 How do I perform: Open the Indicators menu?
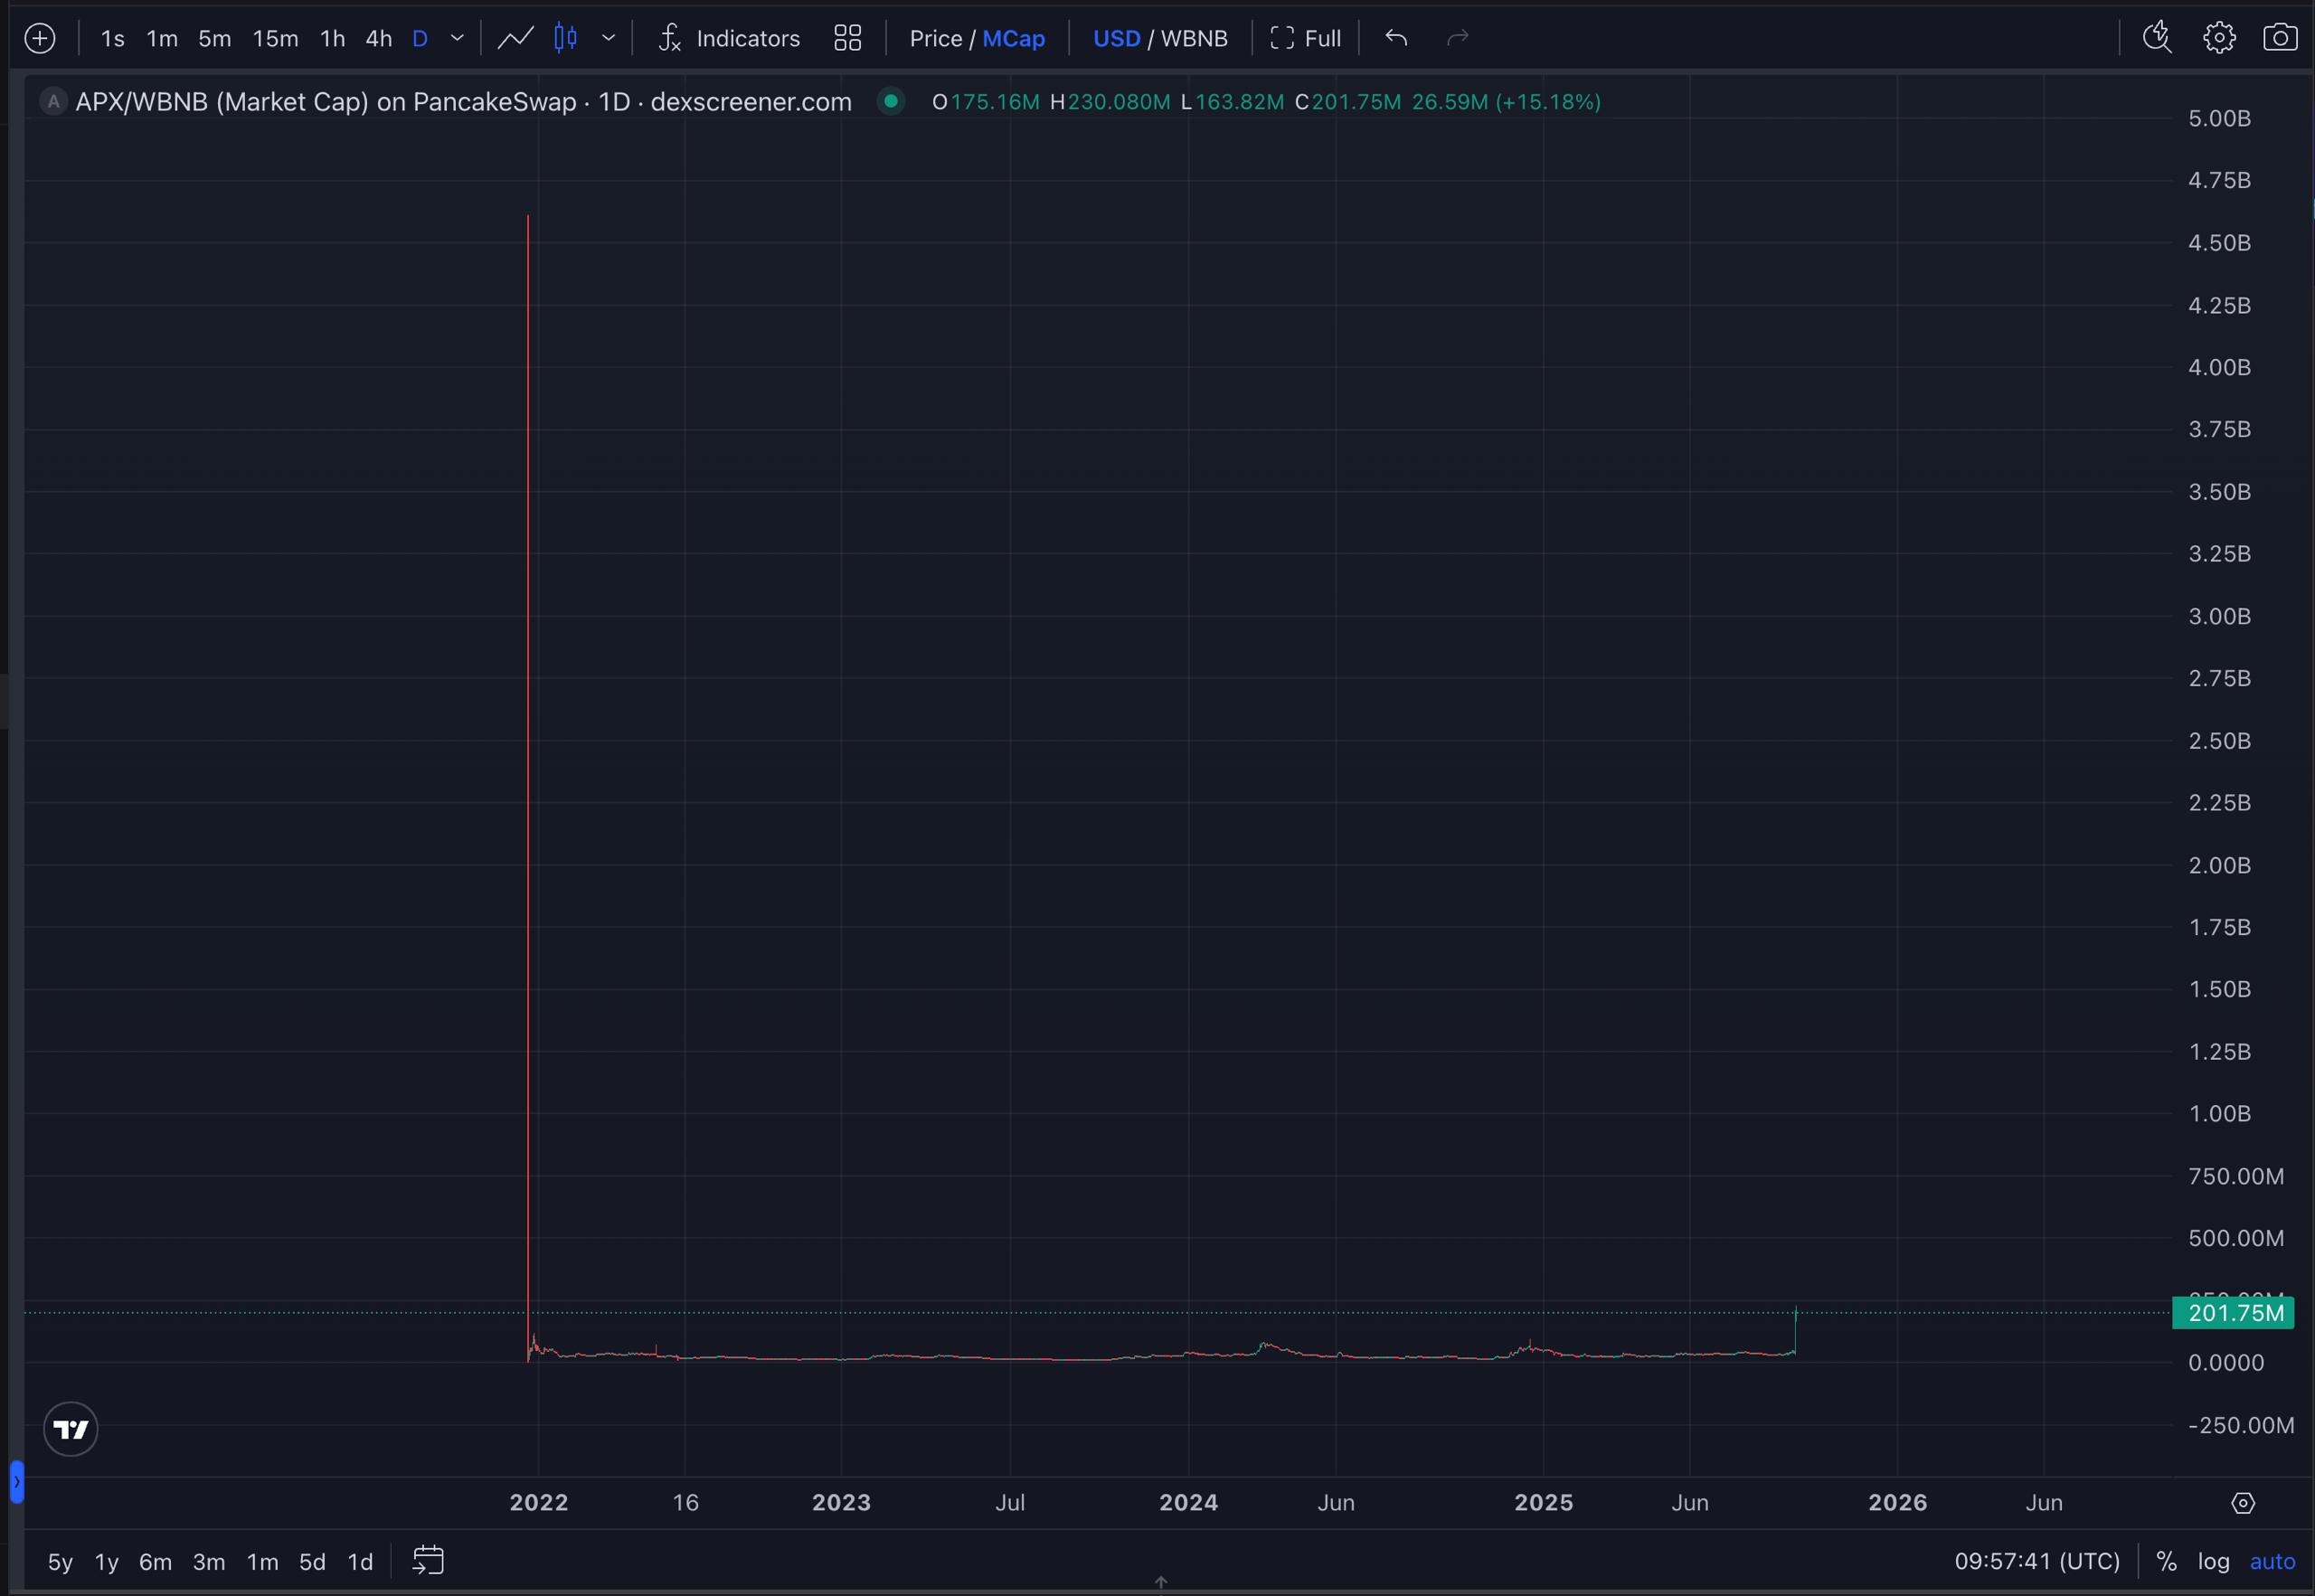pos(729,39)
